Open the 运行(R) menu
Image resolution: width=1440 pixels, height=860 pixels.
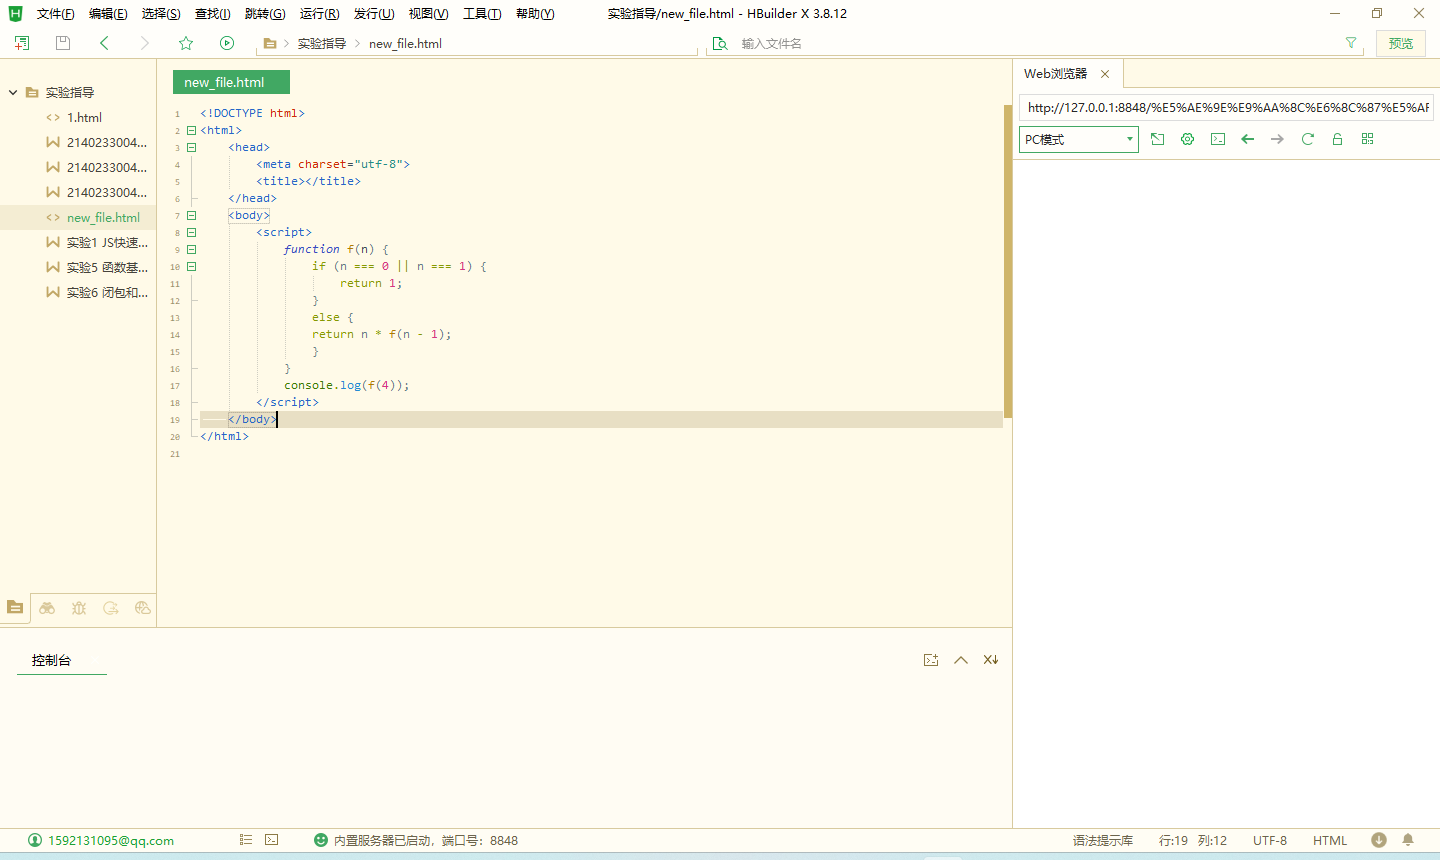319,14
